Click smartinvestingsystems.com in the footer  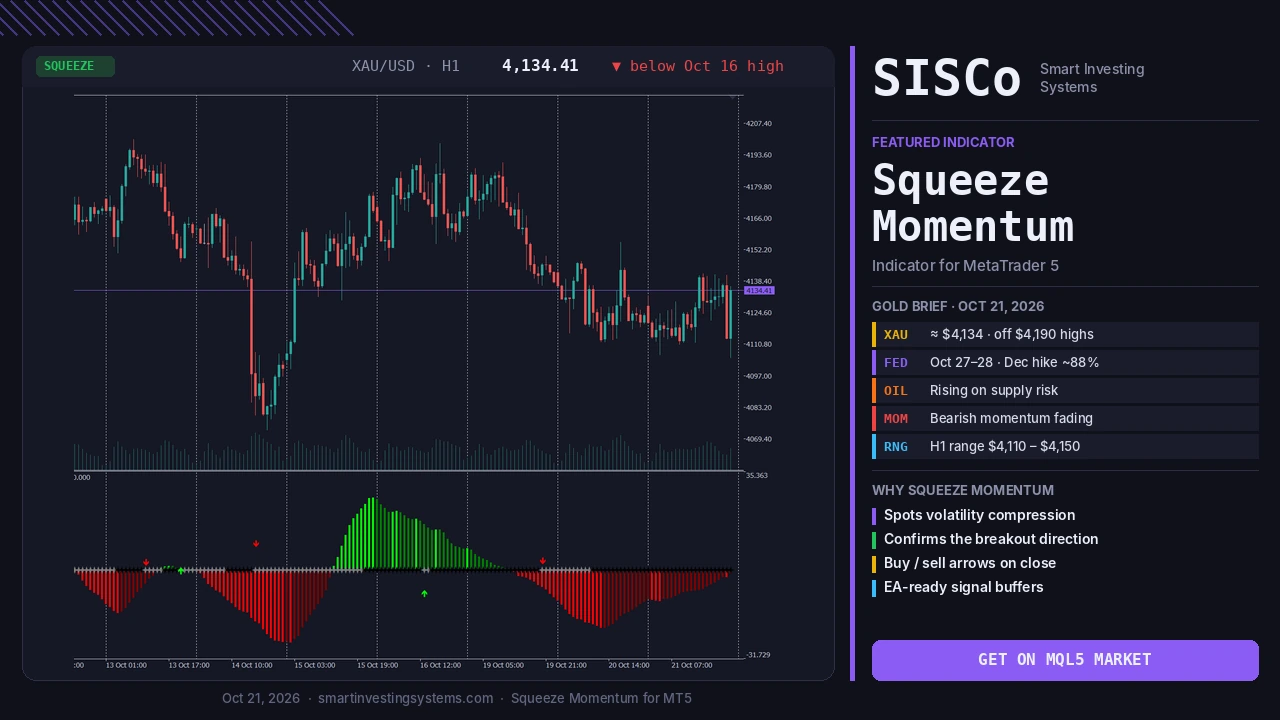(x=406, y=698)
